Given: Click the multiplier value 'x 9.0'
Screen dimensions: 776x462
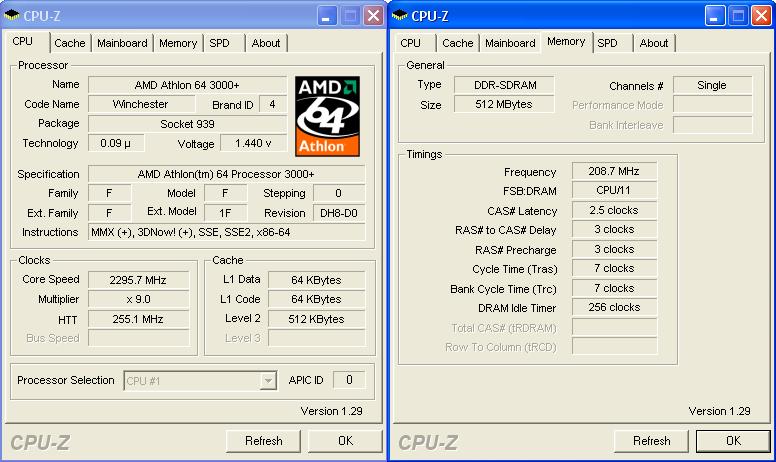Looking at the screenshot, I should click(x=138, y=299).
